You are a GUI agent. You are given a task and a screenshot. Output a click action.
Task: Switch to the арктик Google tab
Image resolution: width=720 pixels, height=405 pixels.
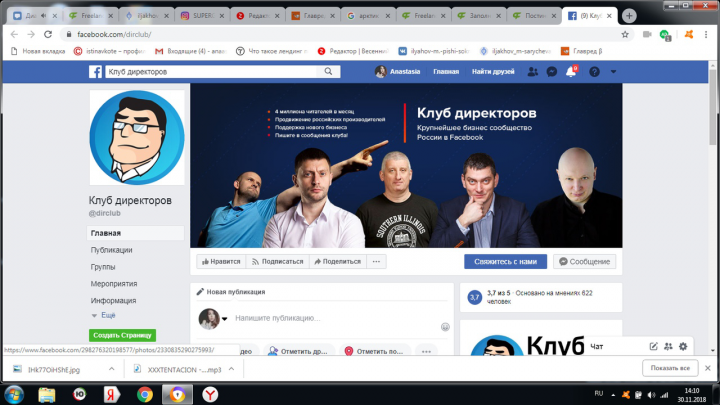[x=368, y=16]
